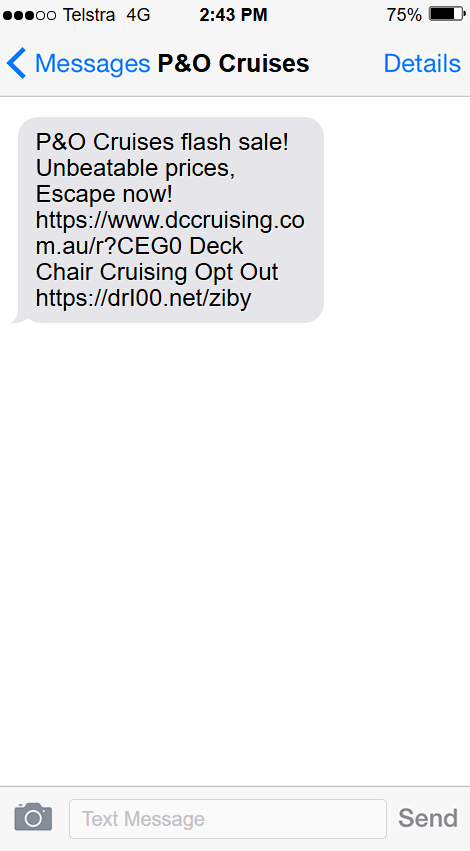The width and height of the screenshot is (470, 851).
Task: Tap the 'Escape now!' text in message
Action: point(104,194)
